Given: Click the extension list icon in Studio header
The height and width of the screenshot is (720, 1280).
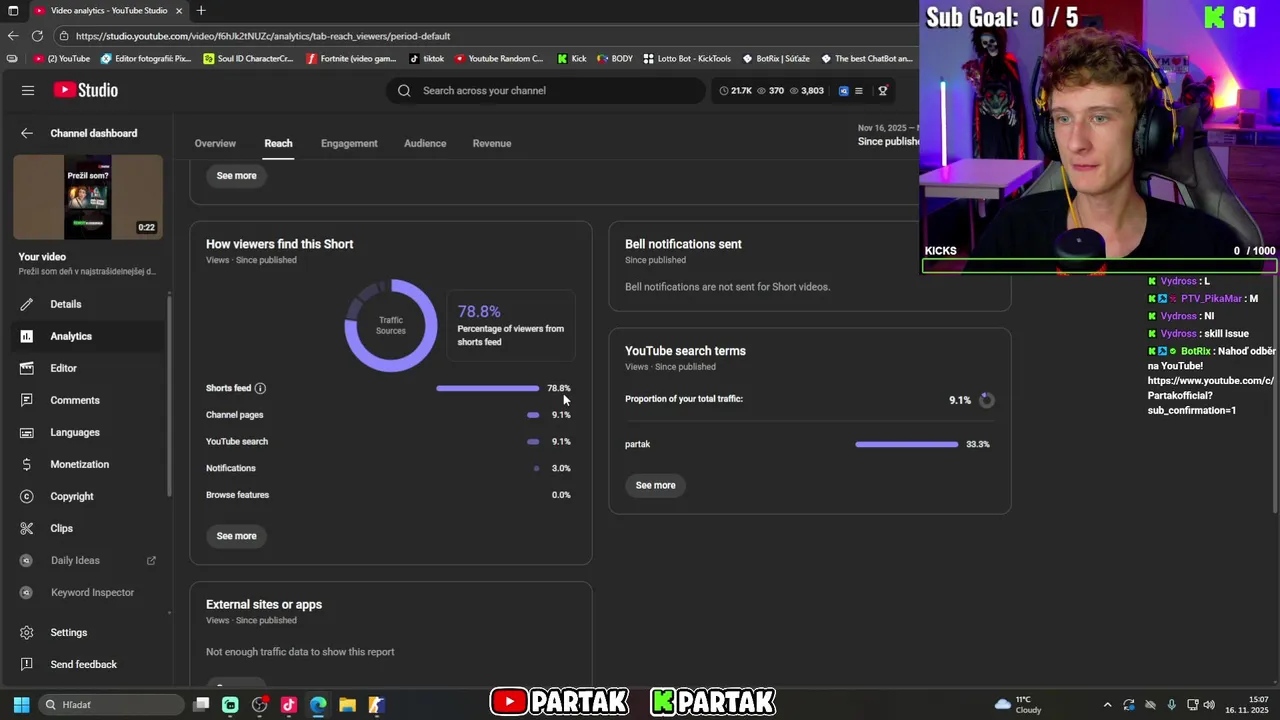Looking at the screenshot, I should (858, 91).
